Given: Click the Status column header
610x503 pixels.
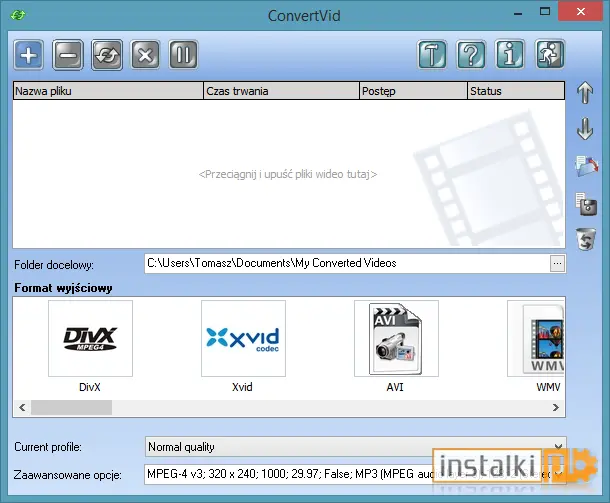Looking at the screenshot, I should [516, 91].
